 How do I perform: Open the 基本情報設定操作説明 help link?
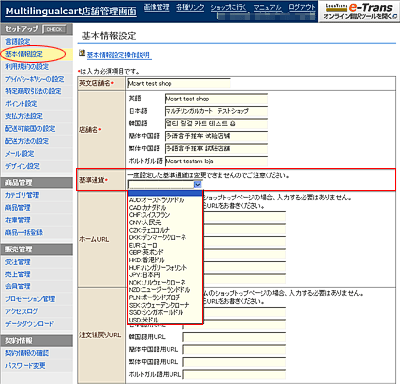coord(119,55)
